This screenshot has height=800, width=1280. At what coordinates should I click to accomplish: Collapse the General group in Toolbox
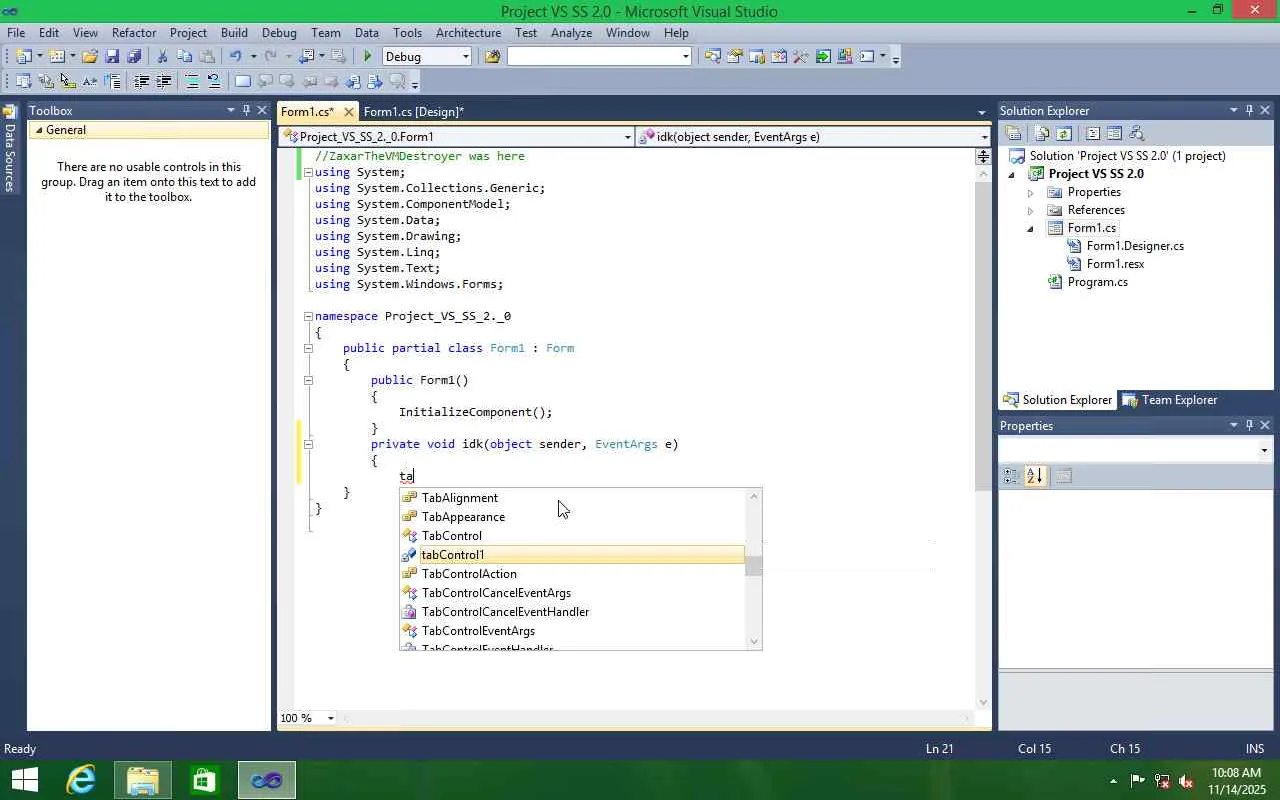pos(38,130)
